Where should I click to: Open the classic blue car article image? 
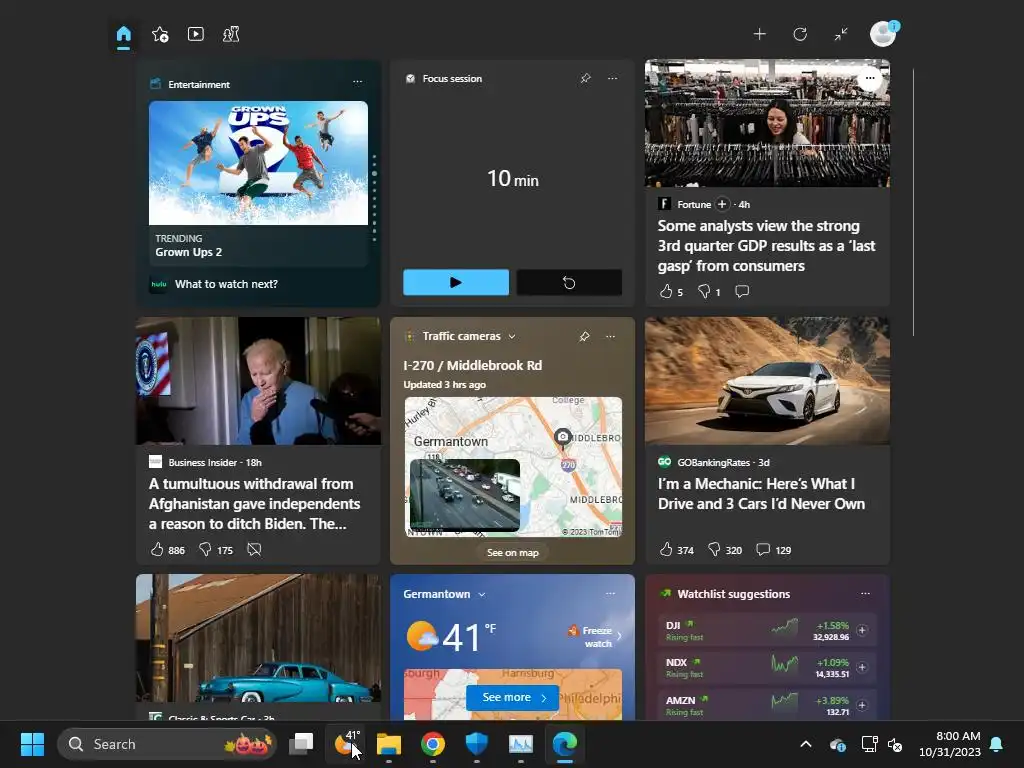tap(258, 638)
